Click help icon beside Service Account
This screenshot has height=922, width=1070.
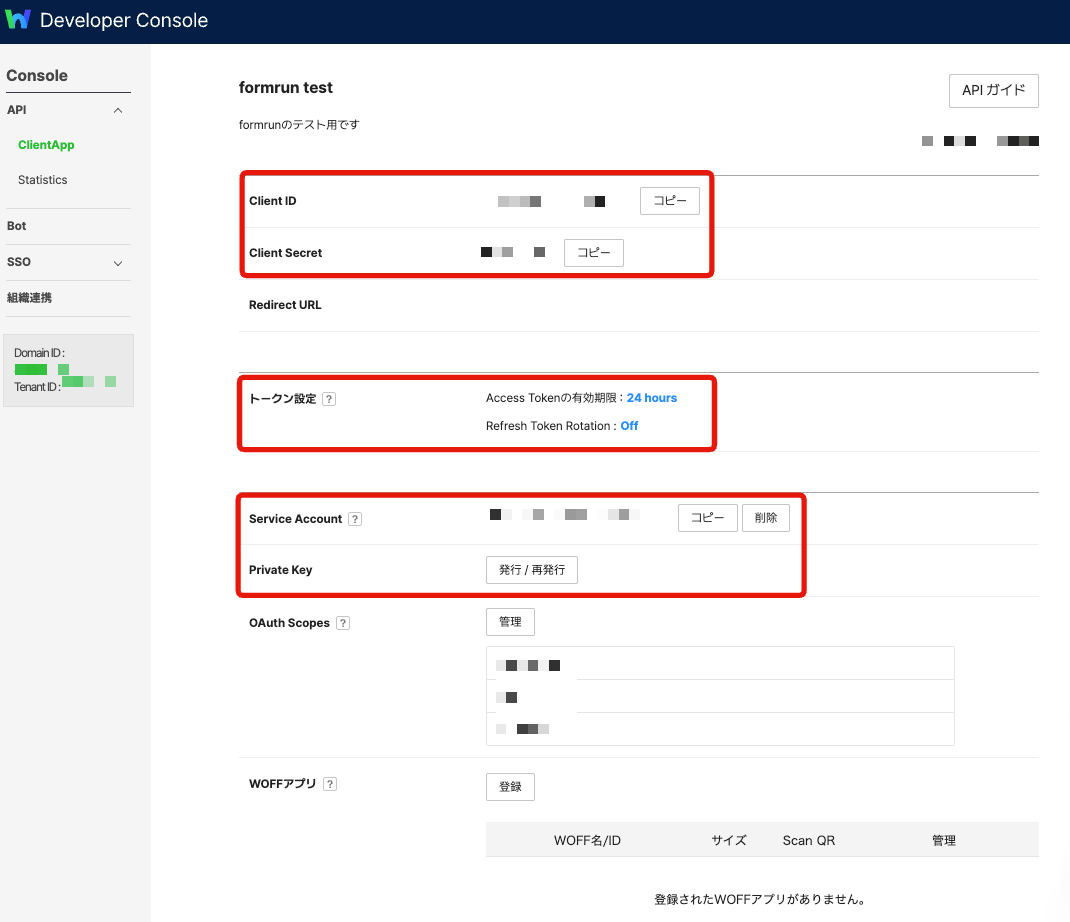click(355, 519)
